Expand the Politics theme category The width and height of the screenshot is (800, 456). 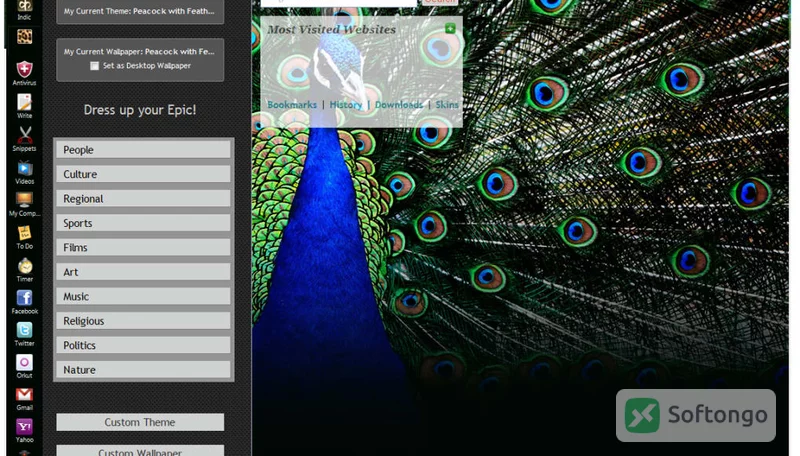coord(143,346)
